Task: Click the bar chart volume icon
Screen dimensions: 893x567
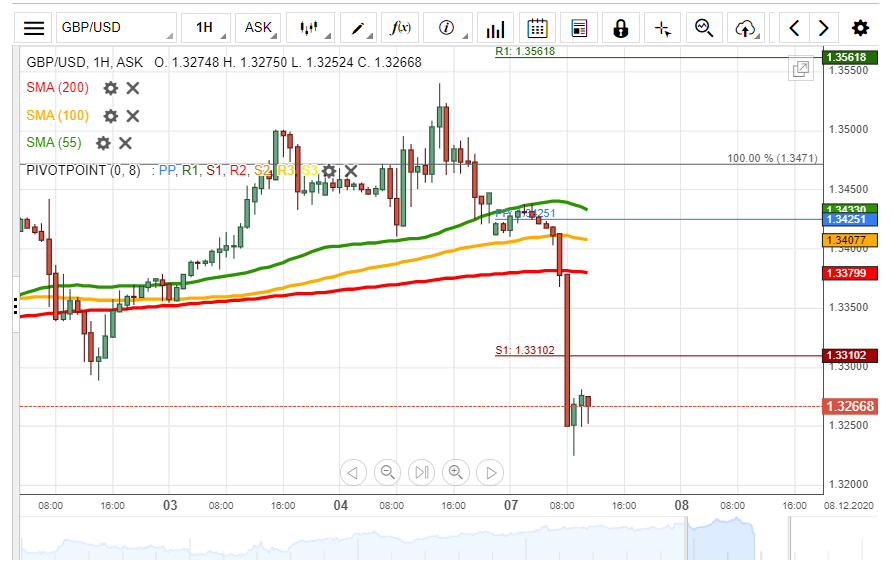Action: point(495,28)
